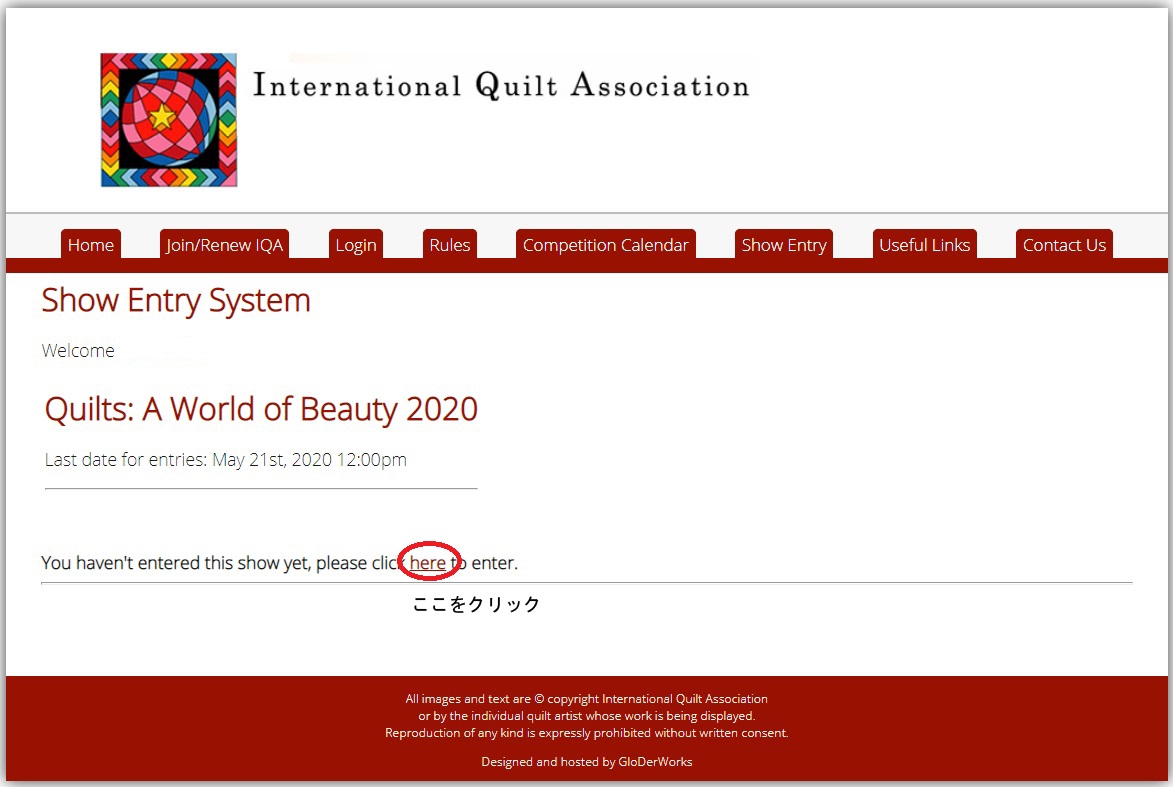Click the International Quilt Association title text
This screenshot has height=787, width=1173.
(x=500, y=86)
